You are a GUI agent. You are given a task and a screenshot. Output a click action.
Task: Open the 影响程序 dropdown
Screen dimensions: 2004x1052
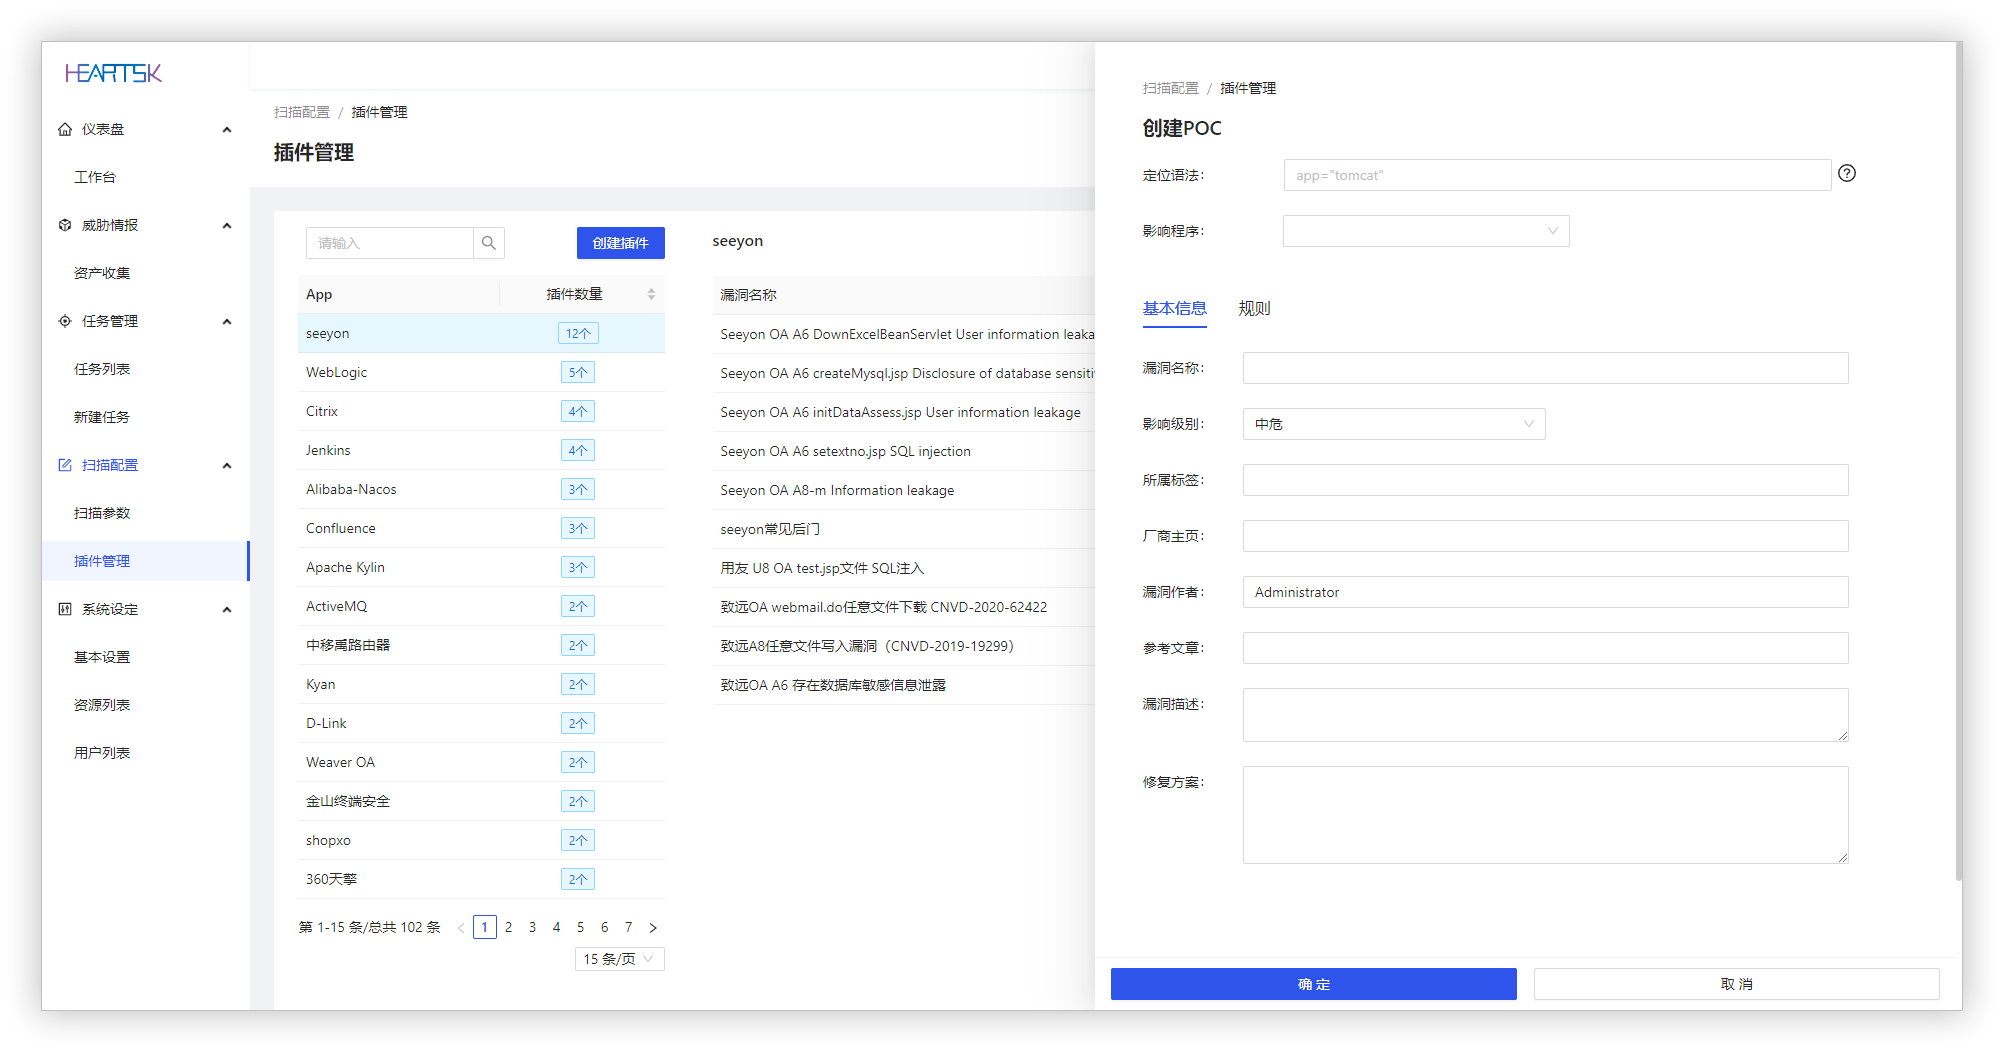pyautogui.click(x=1426, y=231)
